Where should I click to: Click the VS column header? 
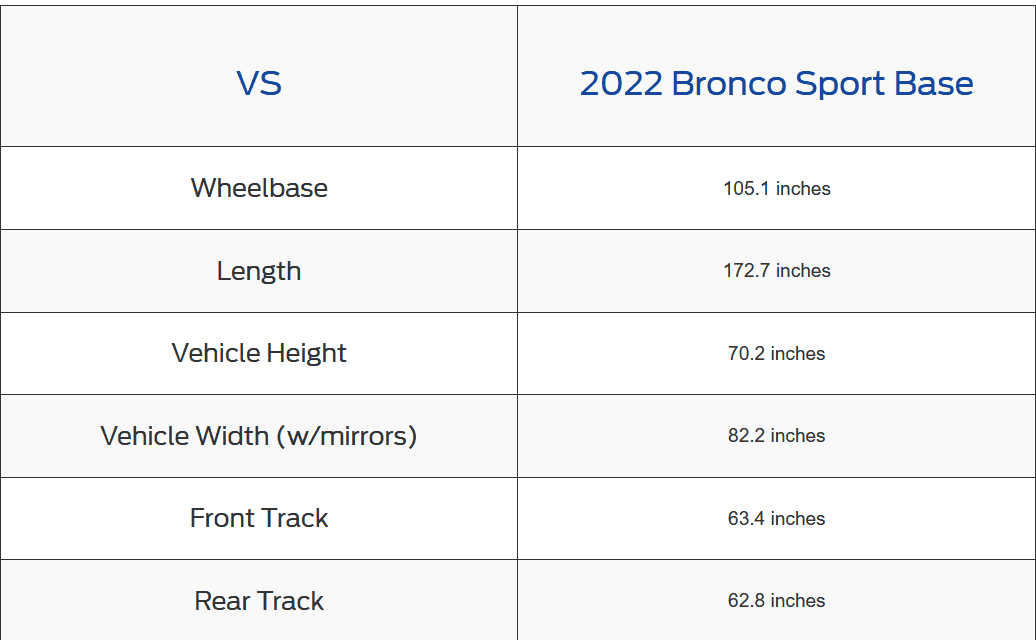click(259, 83)
